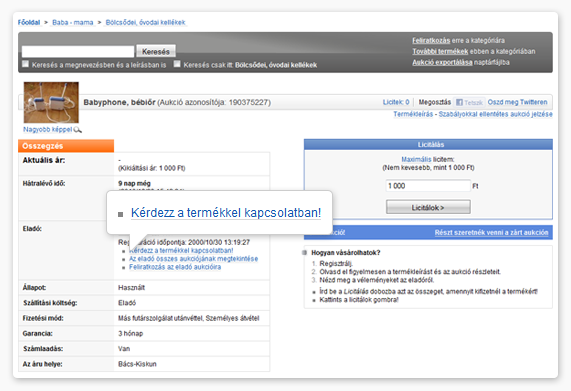Image resolution: width=571 pixels, height=391 pixels.
Task: Click the auction title 'Babyphone, bébiőr'
Action: (x=119, y=102)
